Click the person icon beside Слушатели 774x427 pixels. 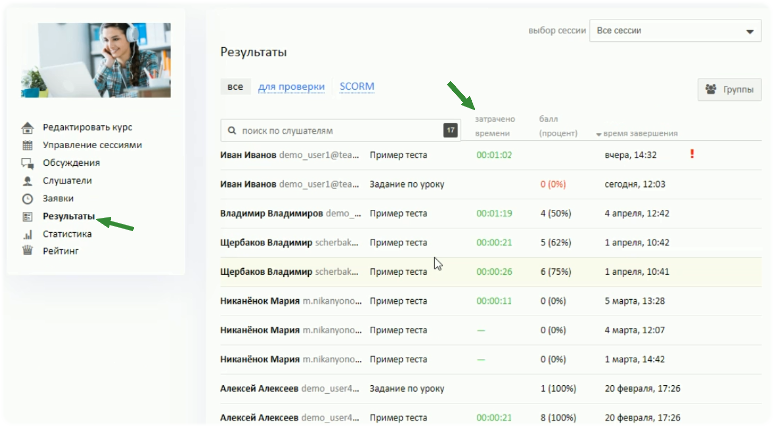coord(27,181)
